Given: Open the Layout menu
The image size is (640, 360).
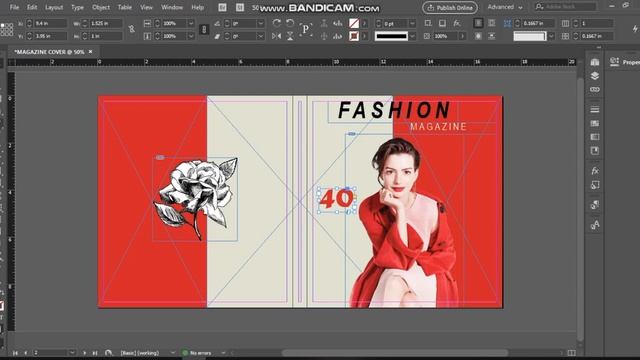Looking at the screenshot, I should tap(54, 7).
